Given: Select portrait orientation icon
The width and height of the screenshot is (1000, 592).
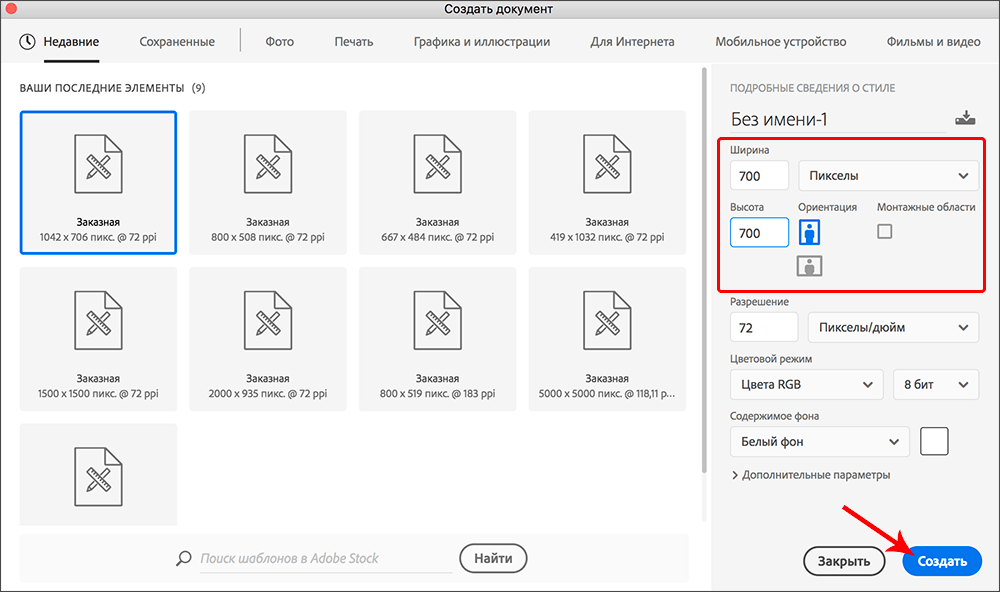Looking at the screenshot, I should point(809,231).
